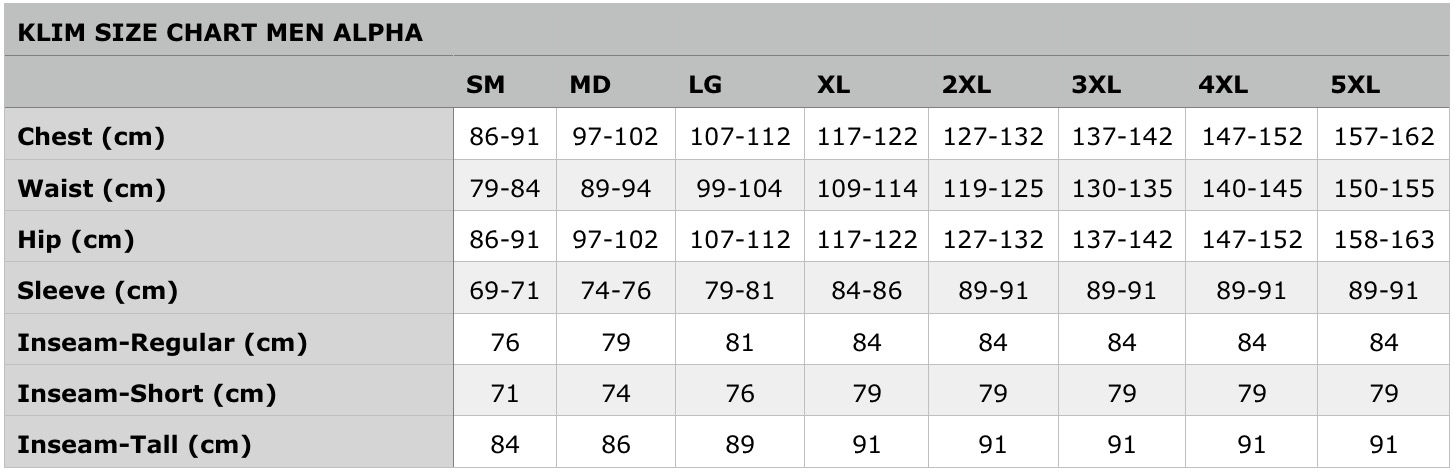Click the KLIM SIZE CHART MEN ALPHA title
The image size is (1454, 472).
click(219, 33)
